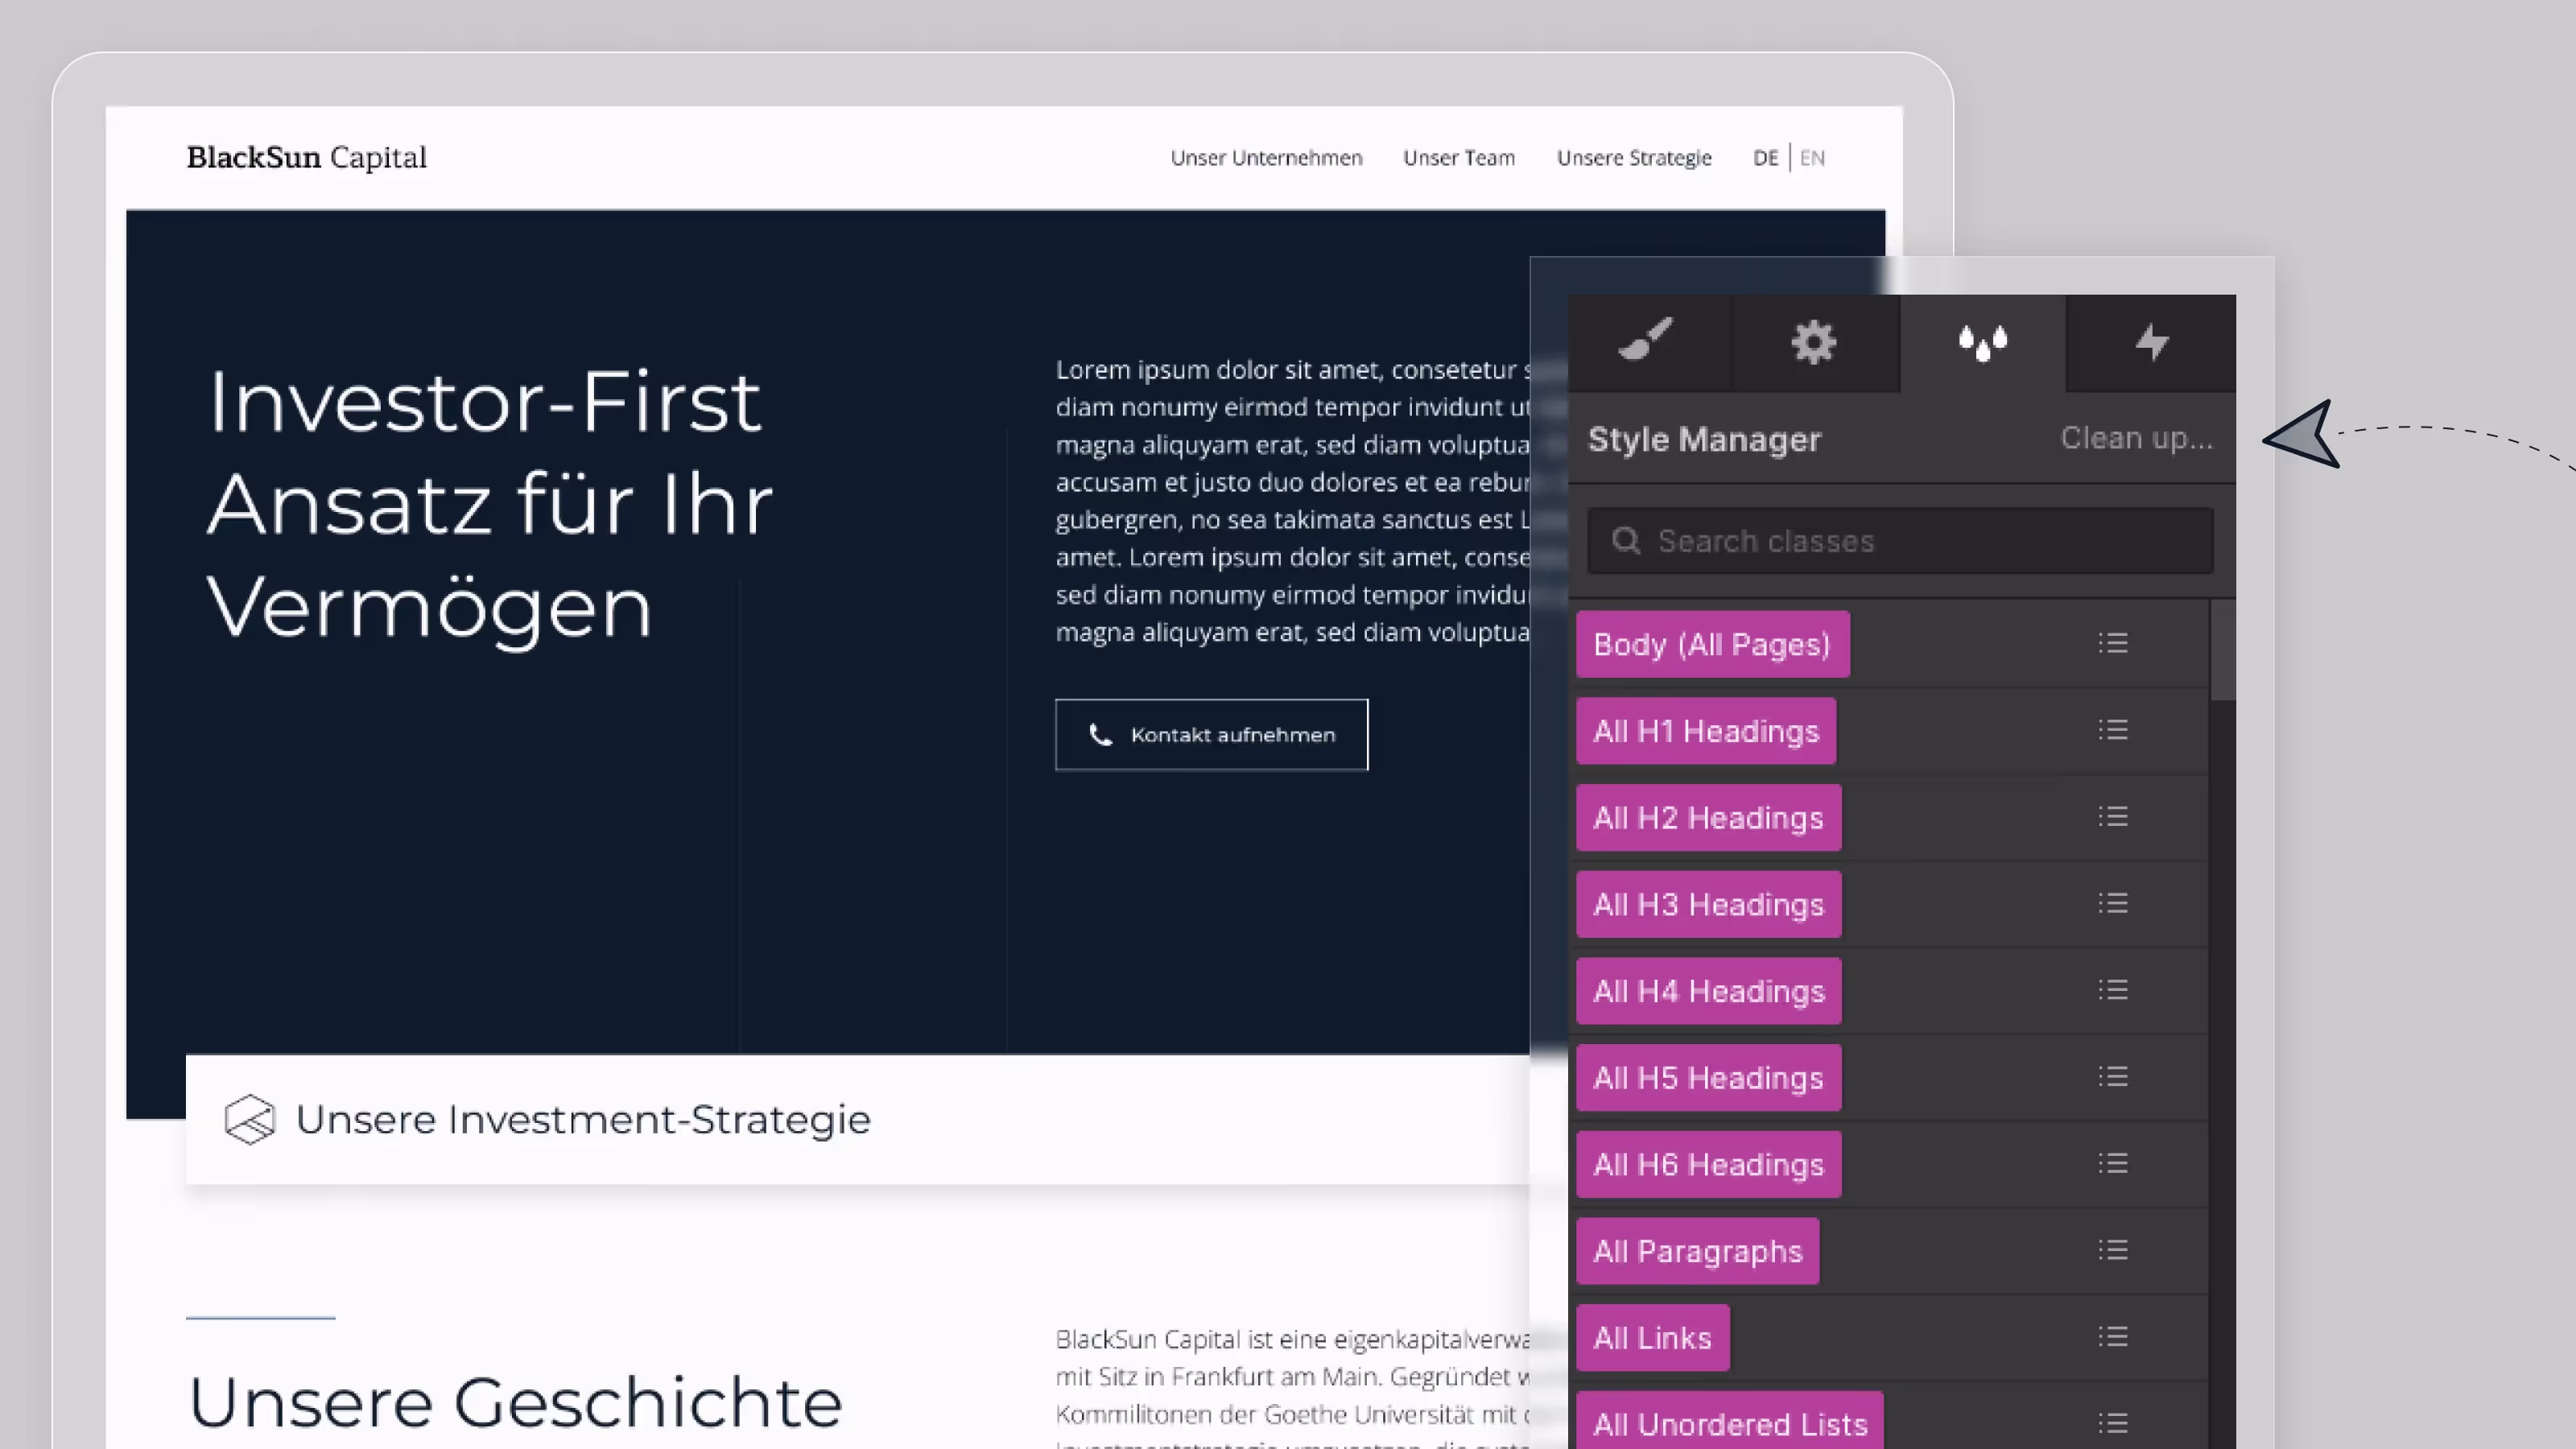Open list icon for All H1 Headings

2112,730
